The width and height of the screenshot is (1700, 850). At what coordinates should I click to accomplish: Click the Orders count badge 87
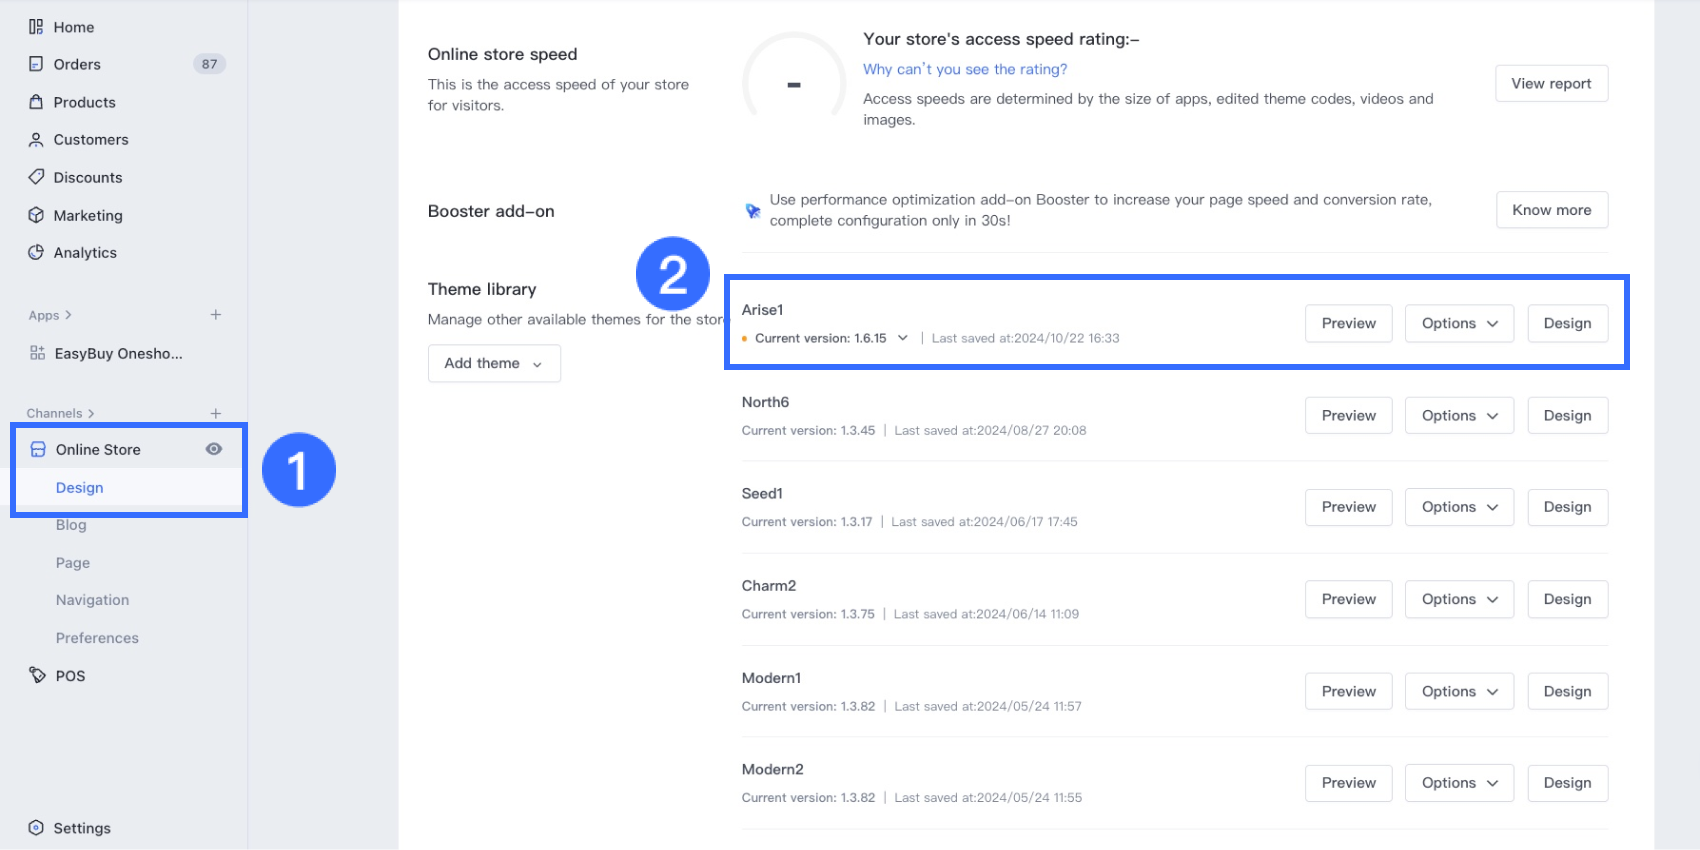(x=209, y=64)
